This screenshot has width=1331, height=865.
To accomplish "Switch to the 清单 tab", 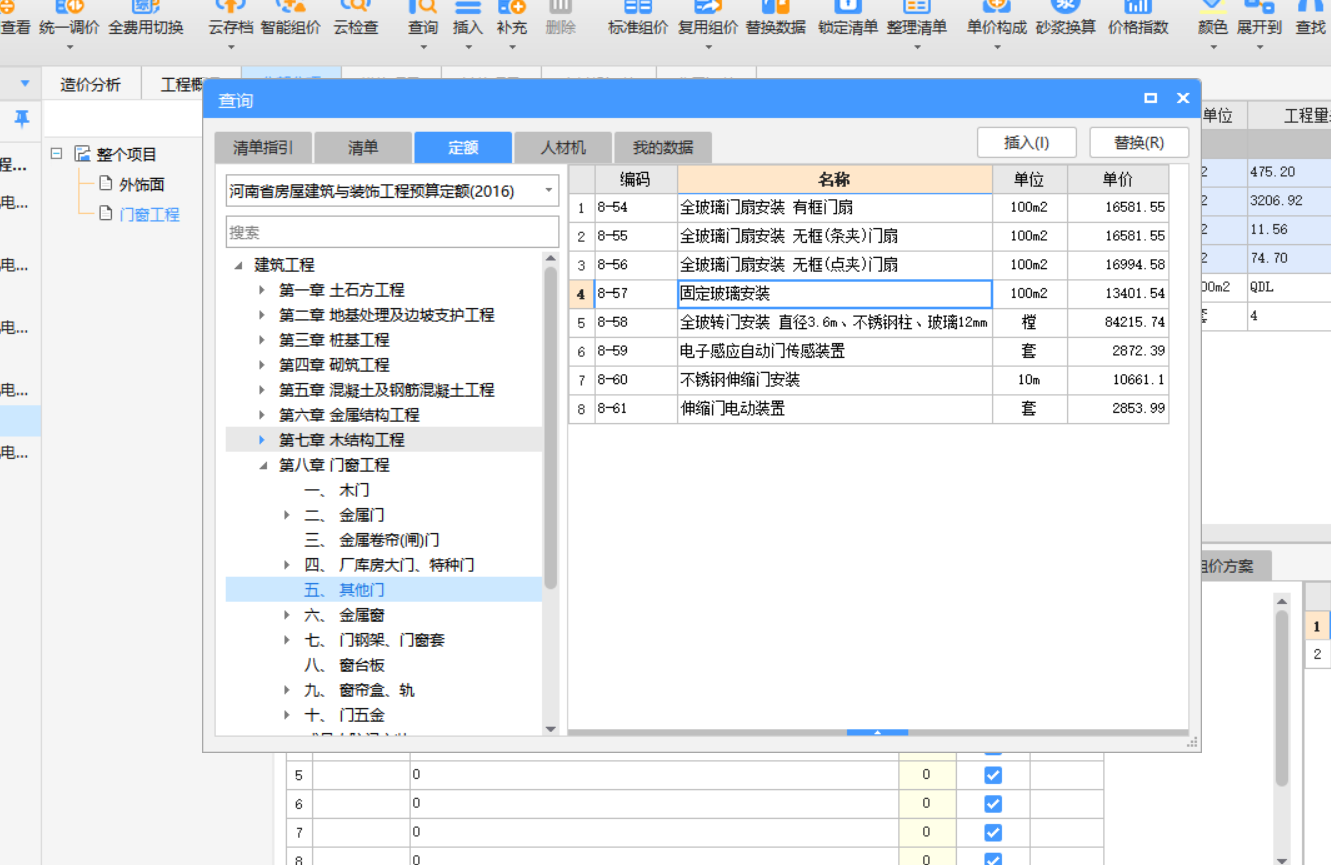I will tap(363, 148).
